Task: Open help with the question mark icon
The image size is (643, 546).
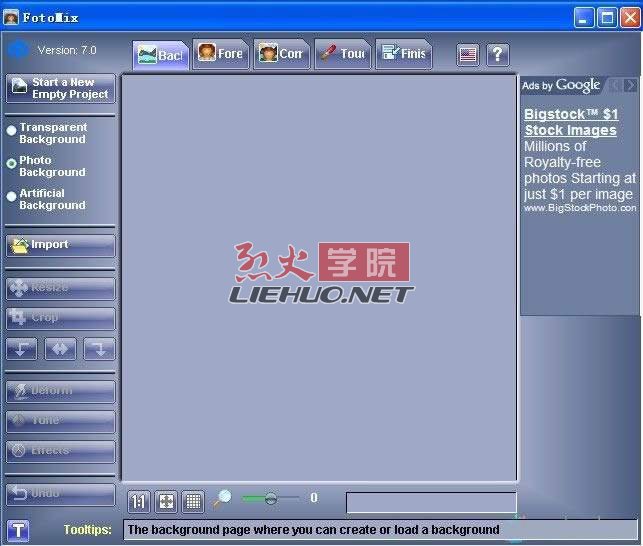Action: point(498,54)
